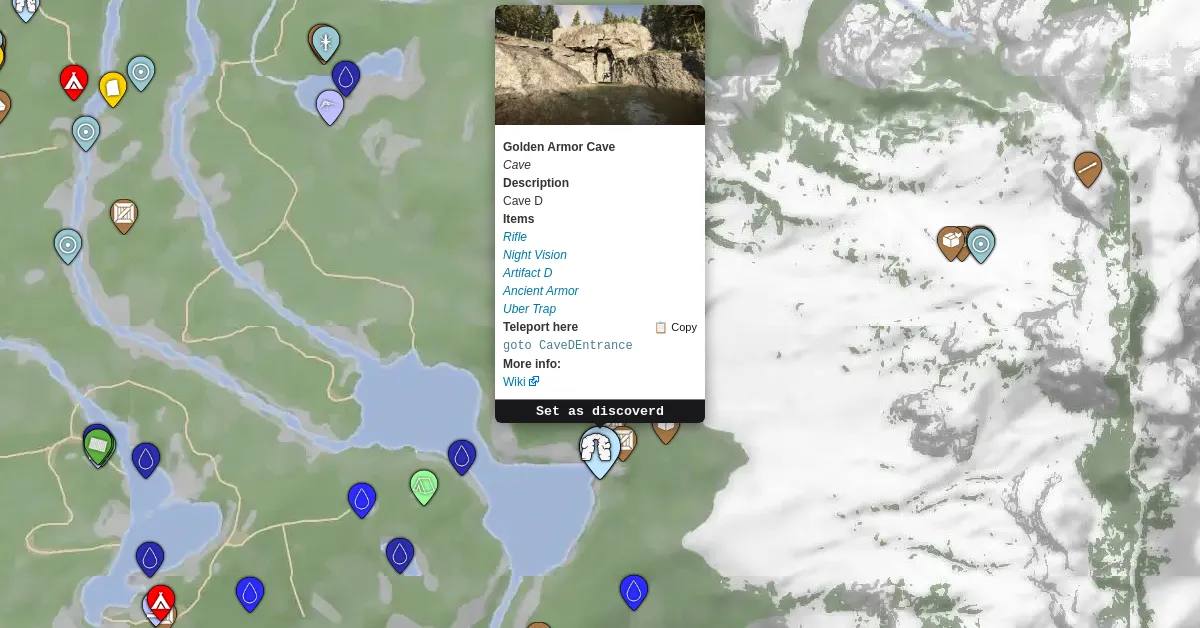View the Golden Armor Cave photo thumbnail
Image resolution: width=1200 pixels, height=628 pixels.
click(599, 64)
